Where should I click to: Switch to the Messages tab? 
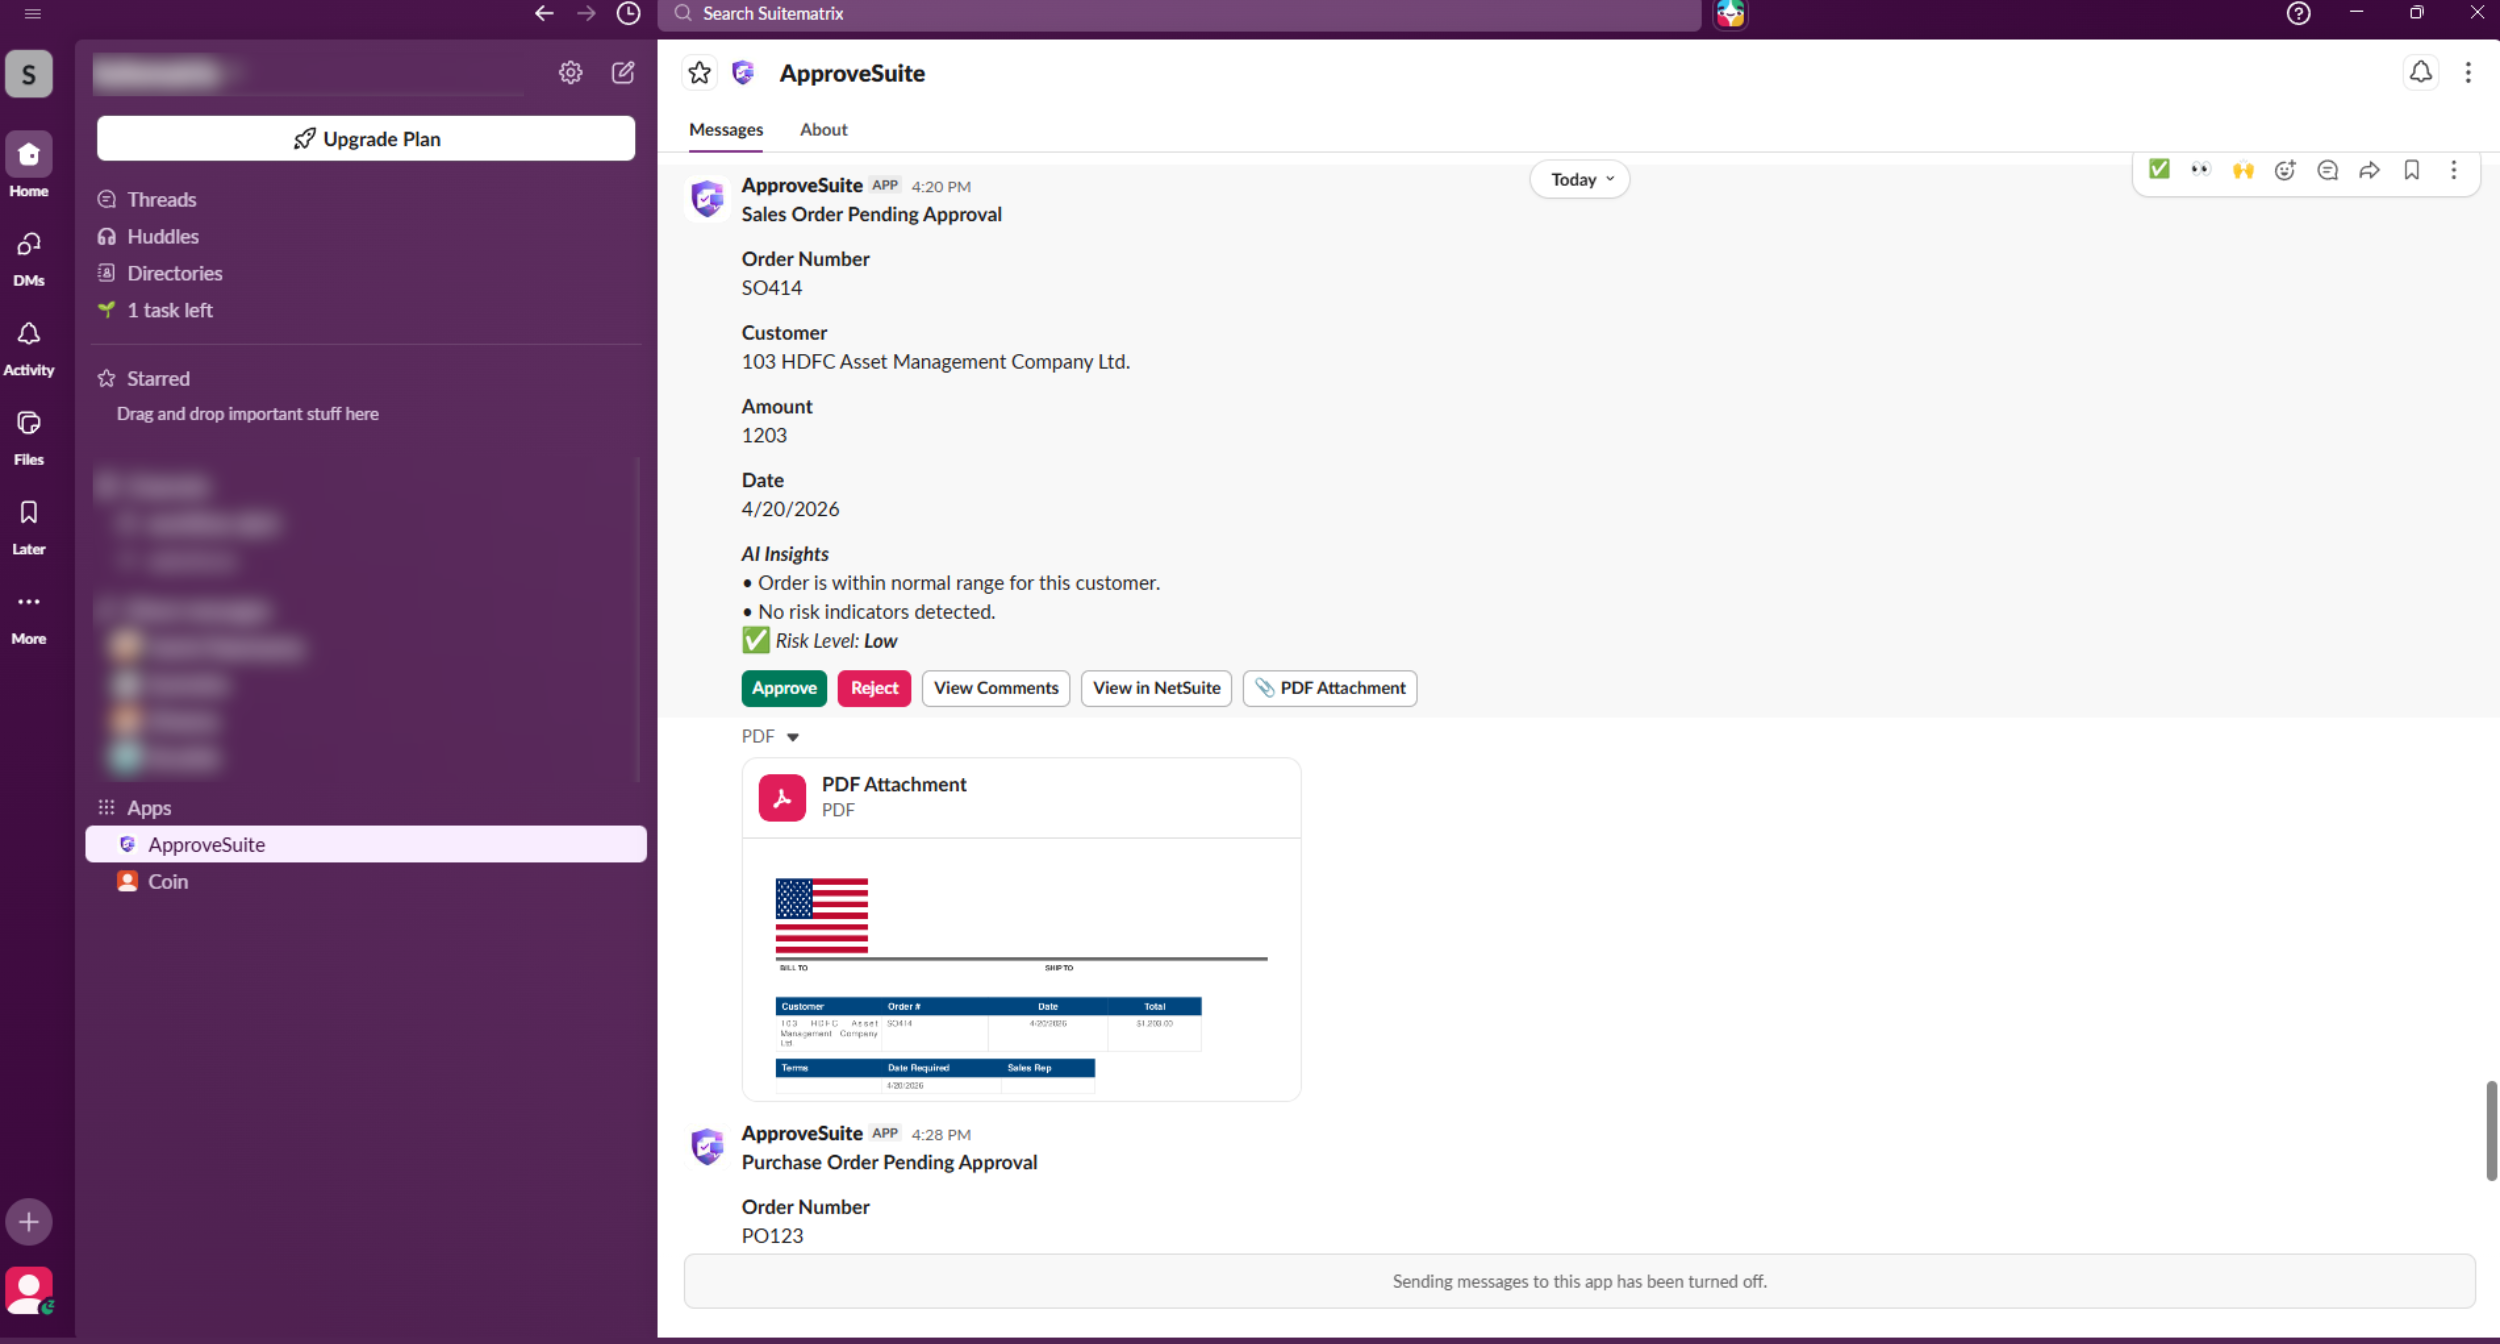[726, 129]
